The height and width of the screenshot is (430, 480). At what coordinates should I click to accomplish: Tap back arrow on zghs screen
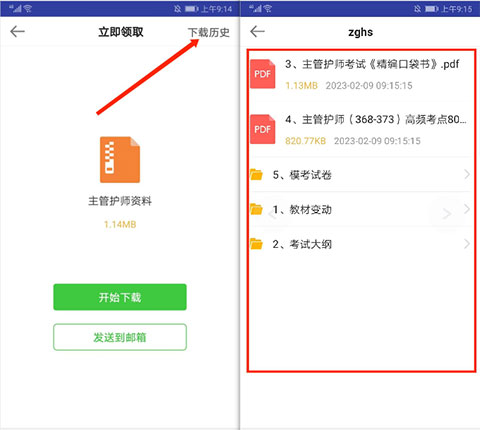[x=257, y=32]
